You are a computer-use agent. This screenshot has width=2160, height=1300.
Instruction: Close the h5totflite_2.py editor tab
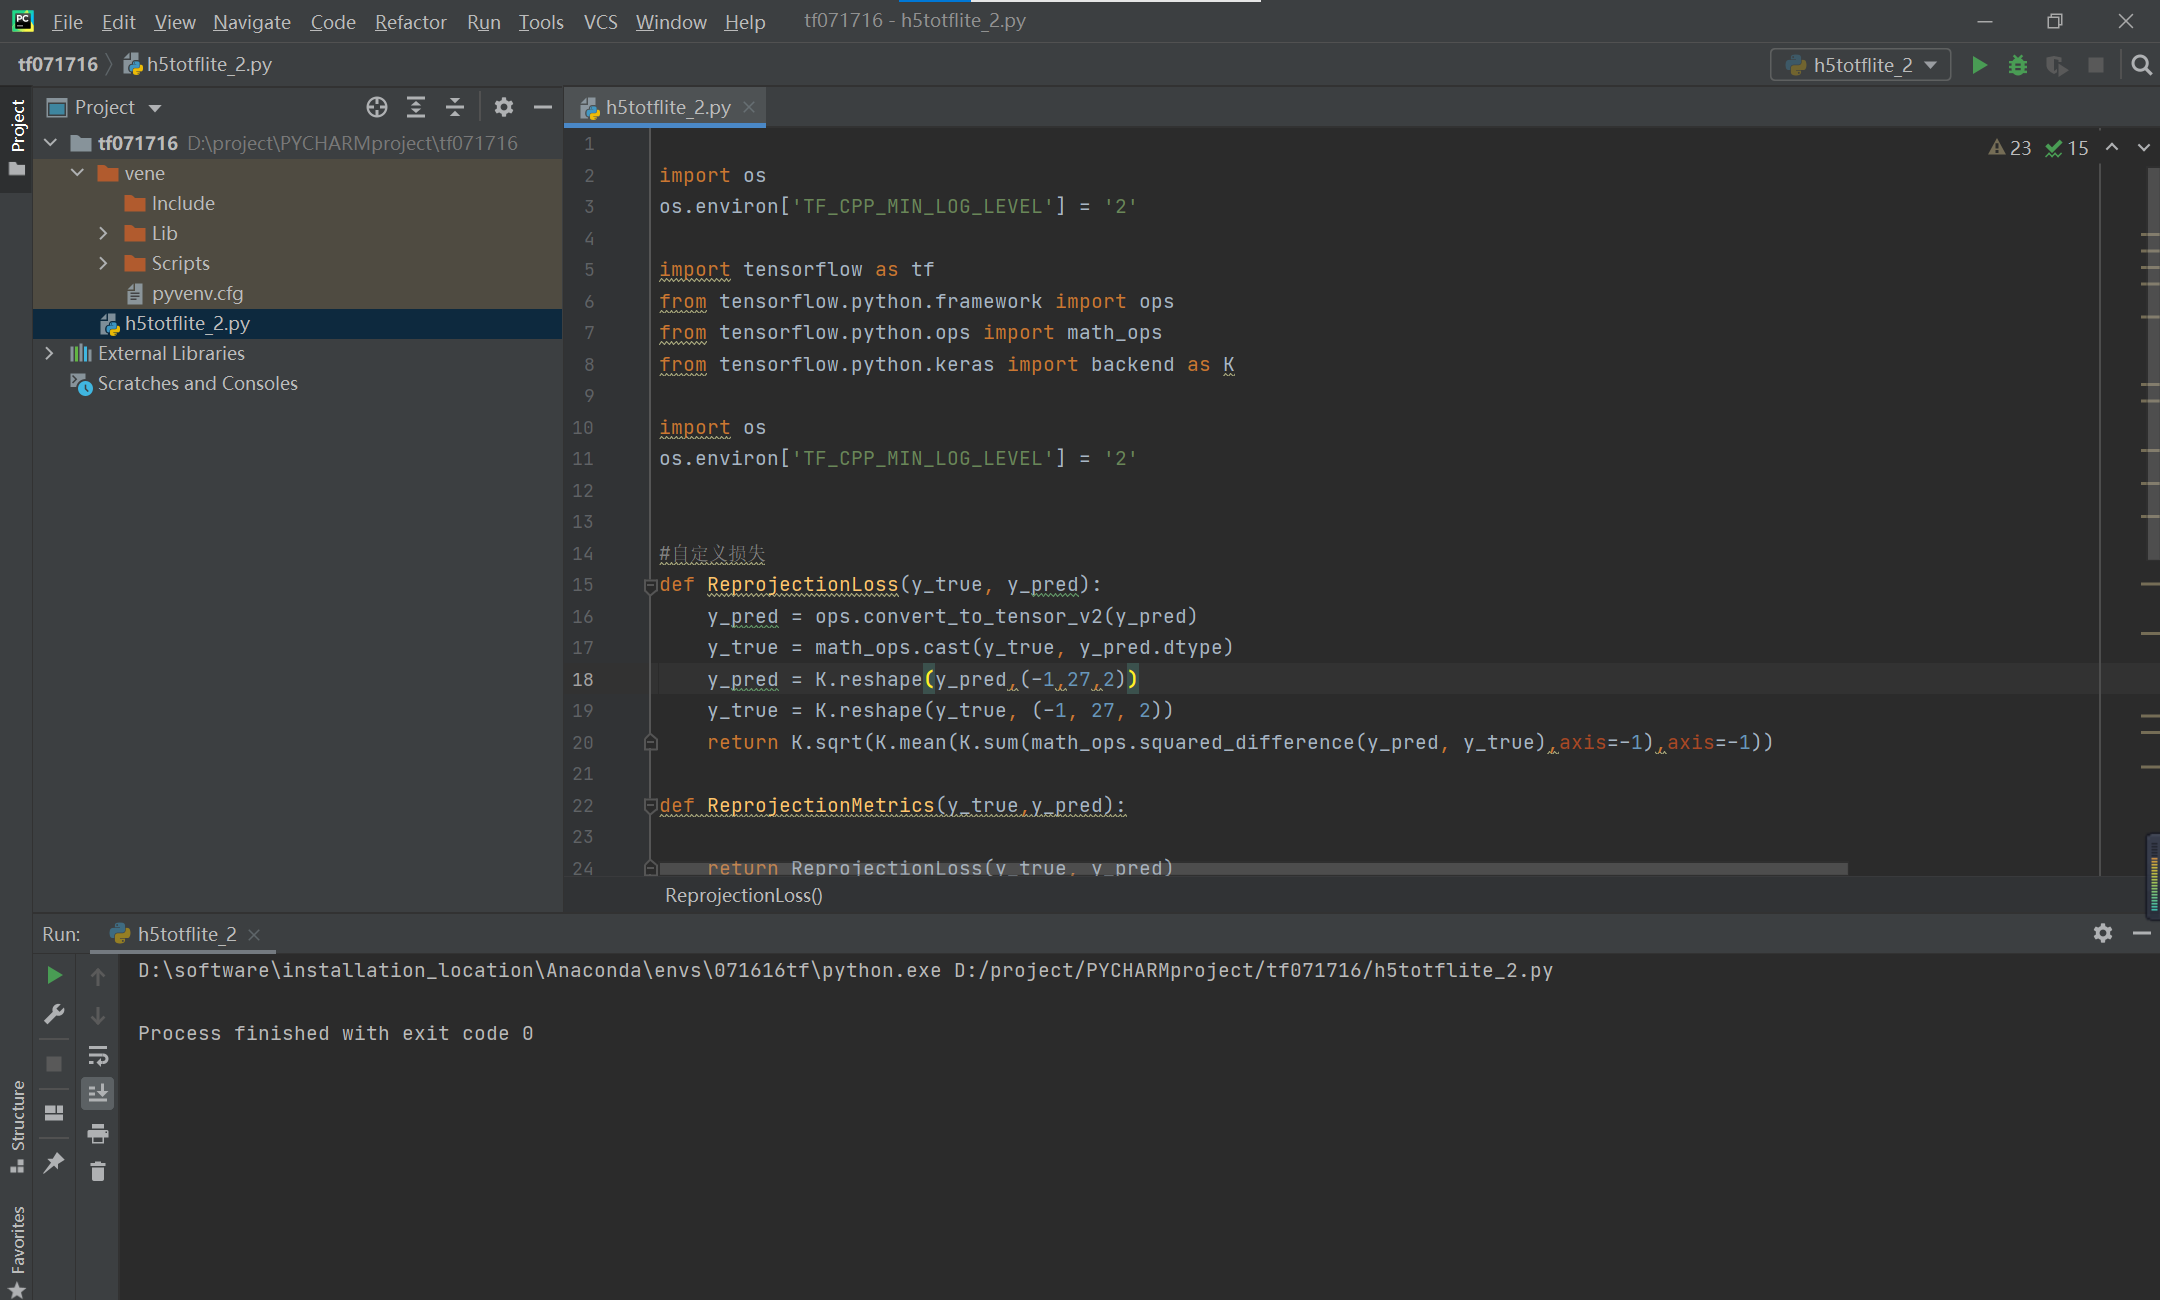pyautogui.click(x=749, y=107)
